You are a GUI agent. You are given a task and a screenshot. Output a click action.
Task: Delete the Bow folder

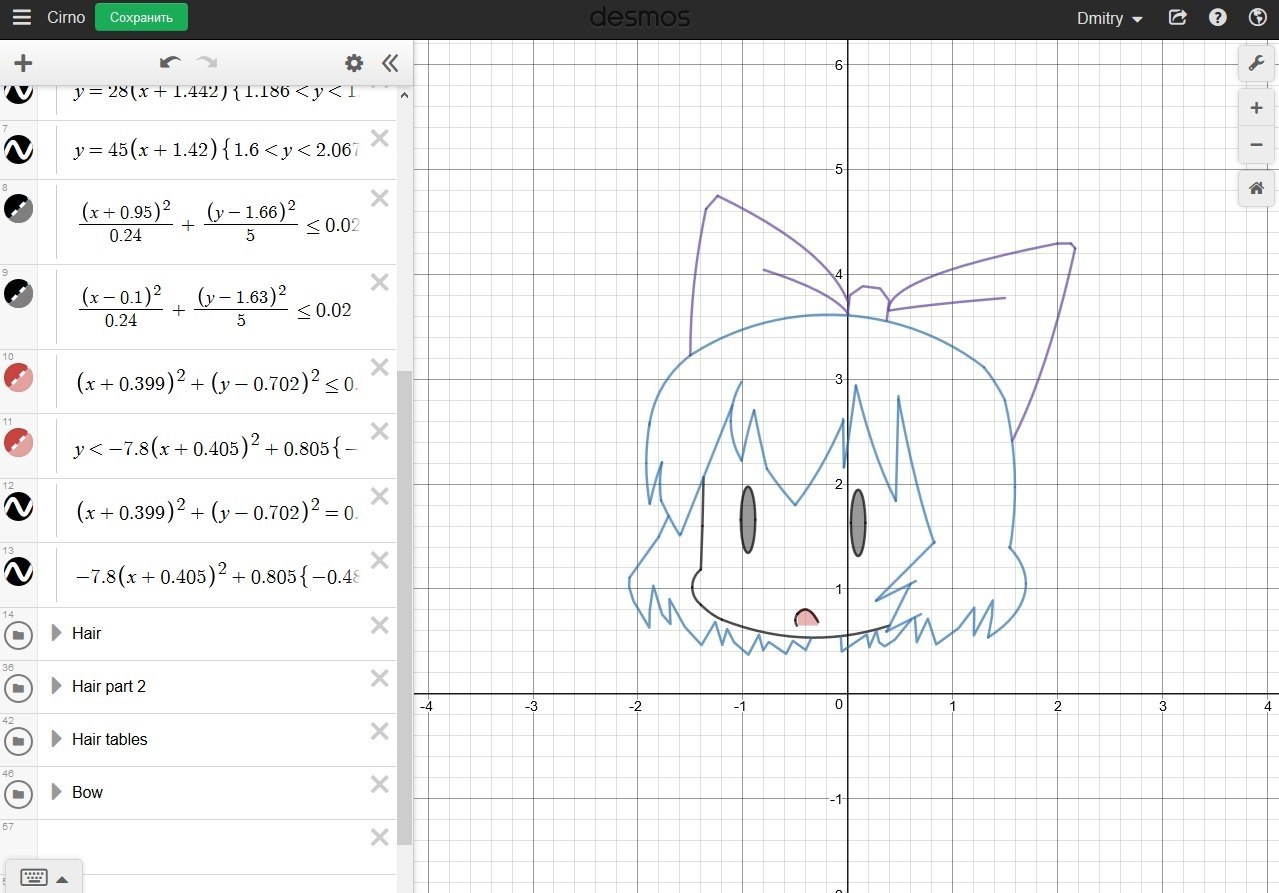point(380,785)
